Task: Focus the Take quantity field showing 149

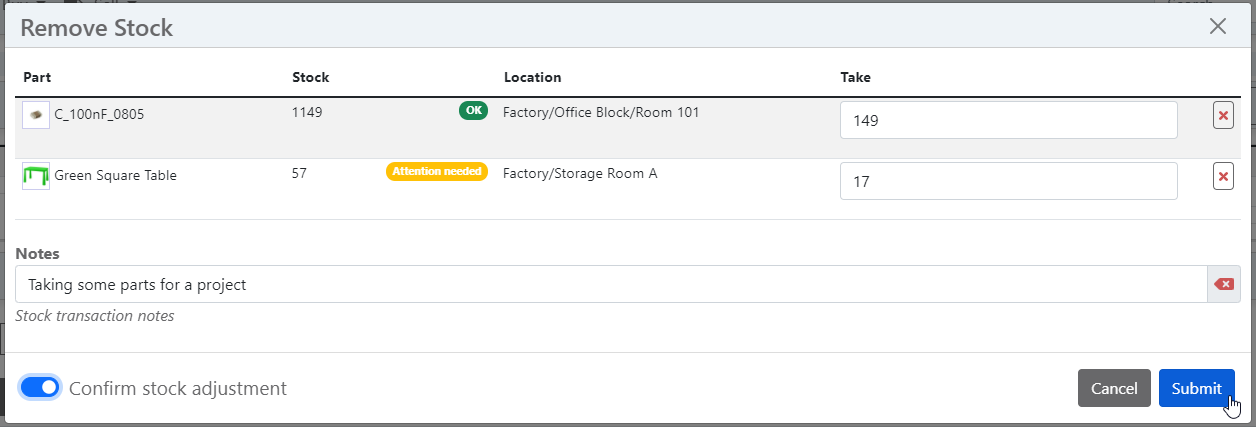Action: tap(1008, 121)
